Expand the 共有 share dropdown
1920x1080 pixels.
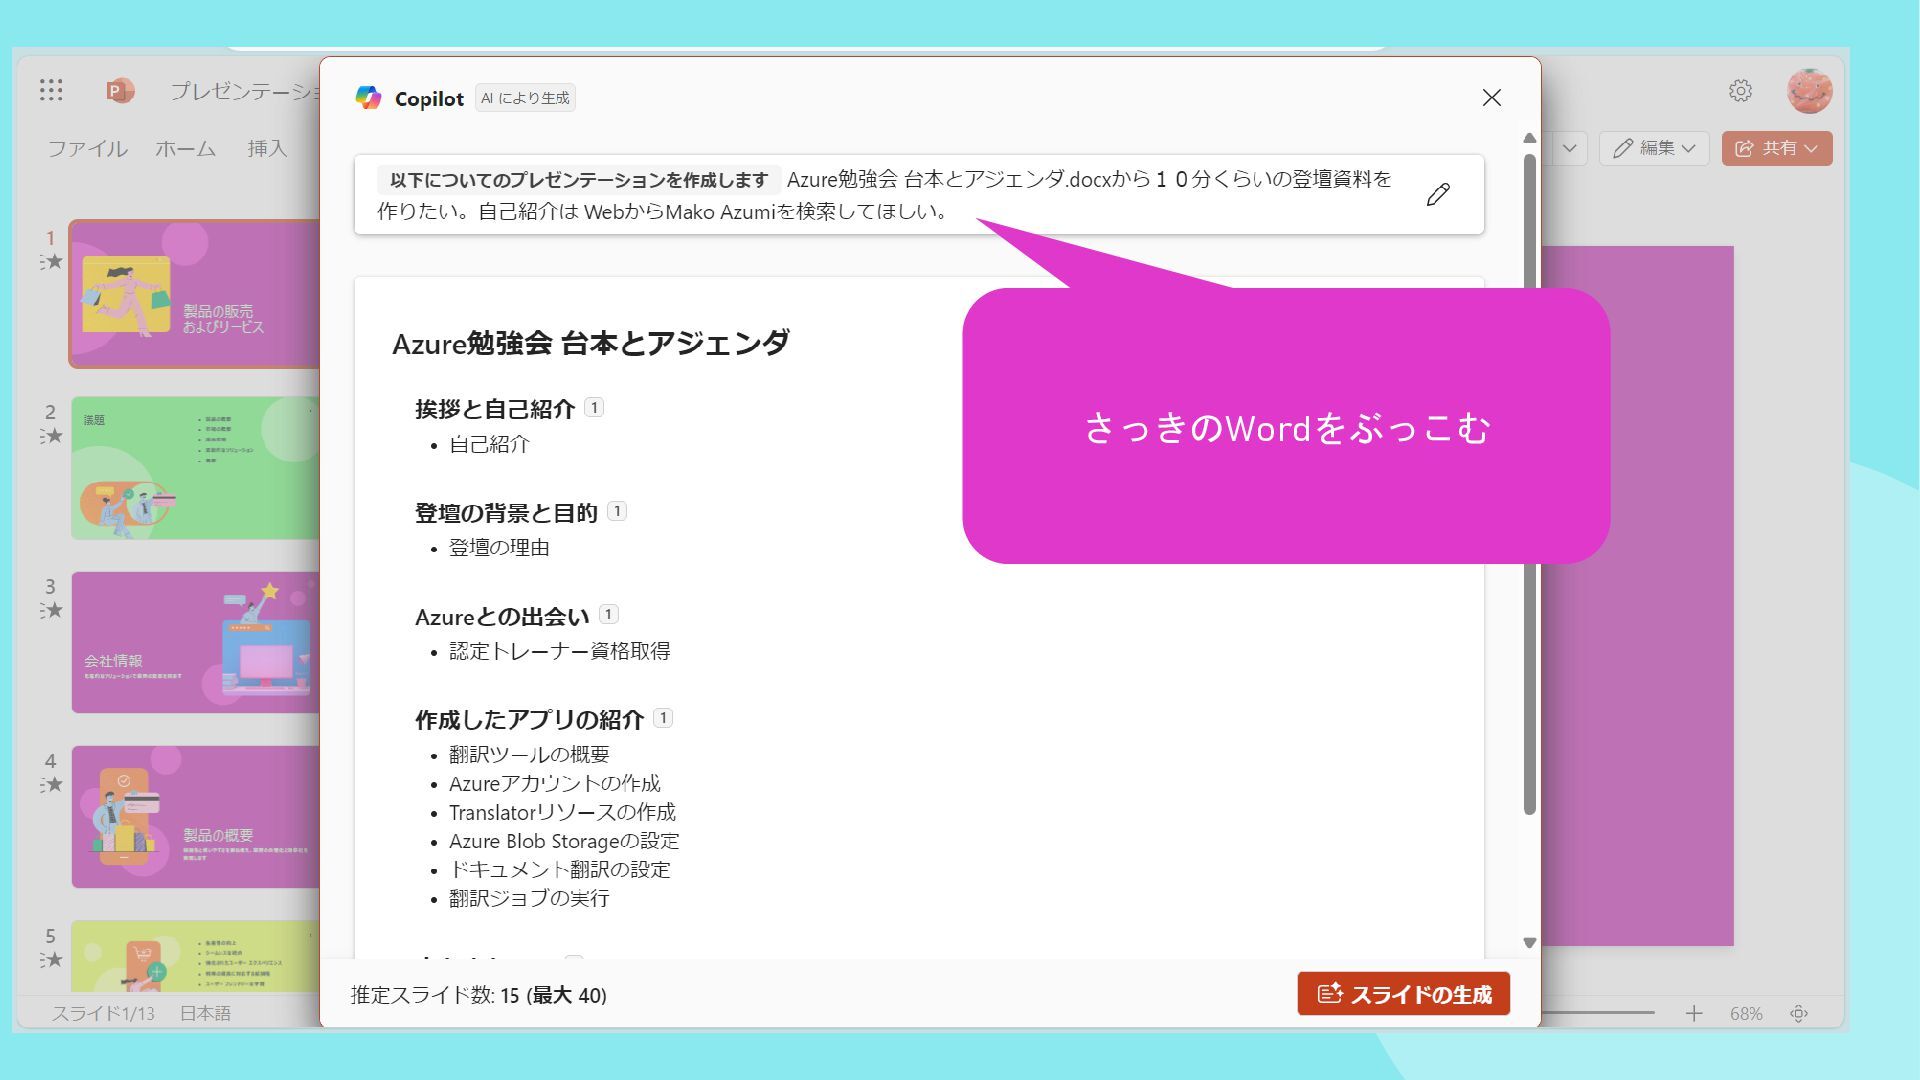1777,148
